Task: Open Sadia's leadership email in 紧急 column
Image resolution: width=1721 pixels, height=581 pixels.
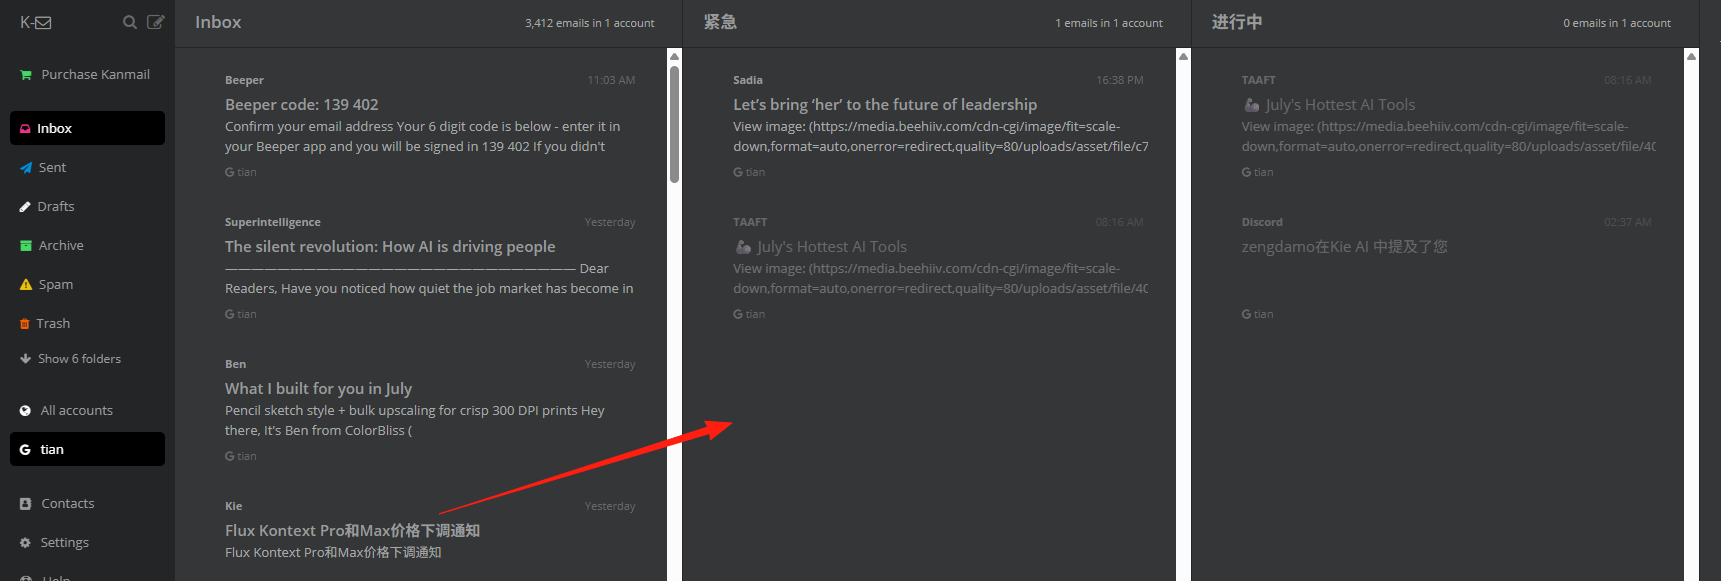Action: 938,125
